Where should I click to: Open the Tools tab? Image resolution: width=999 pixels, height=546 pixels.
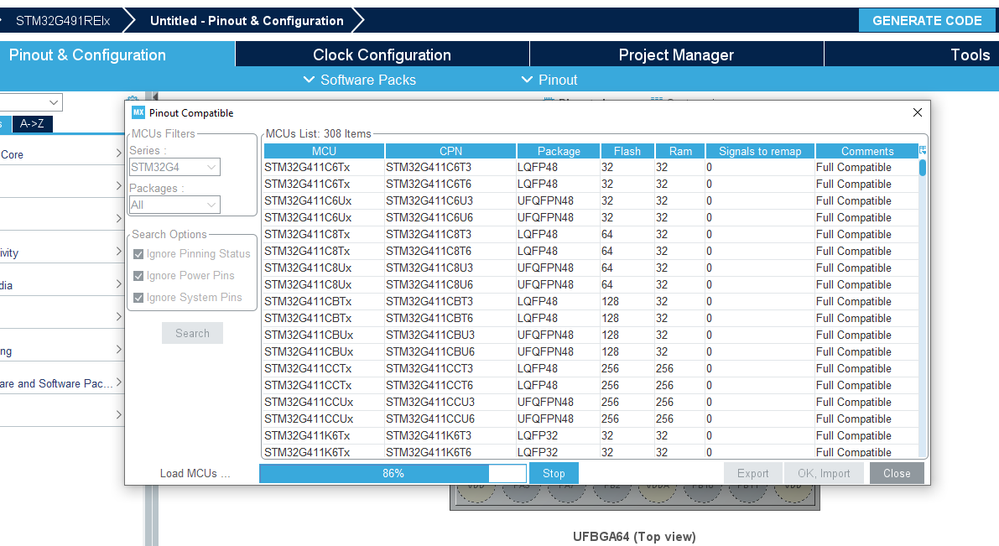pos(912,55)
